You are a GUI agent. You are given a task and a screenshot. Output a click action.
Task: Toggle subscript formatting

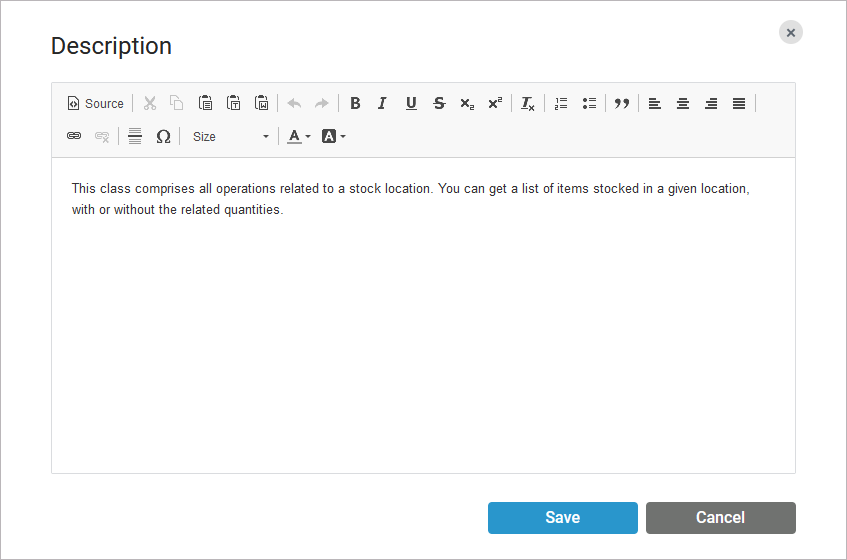[x=467, y=103]
